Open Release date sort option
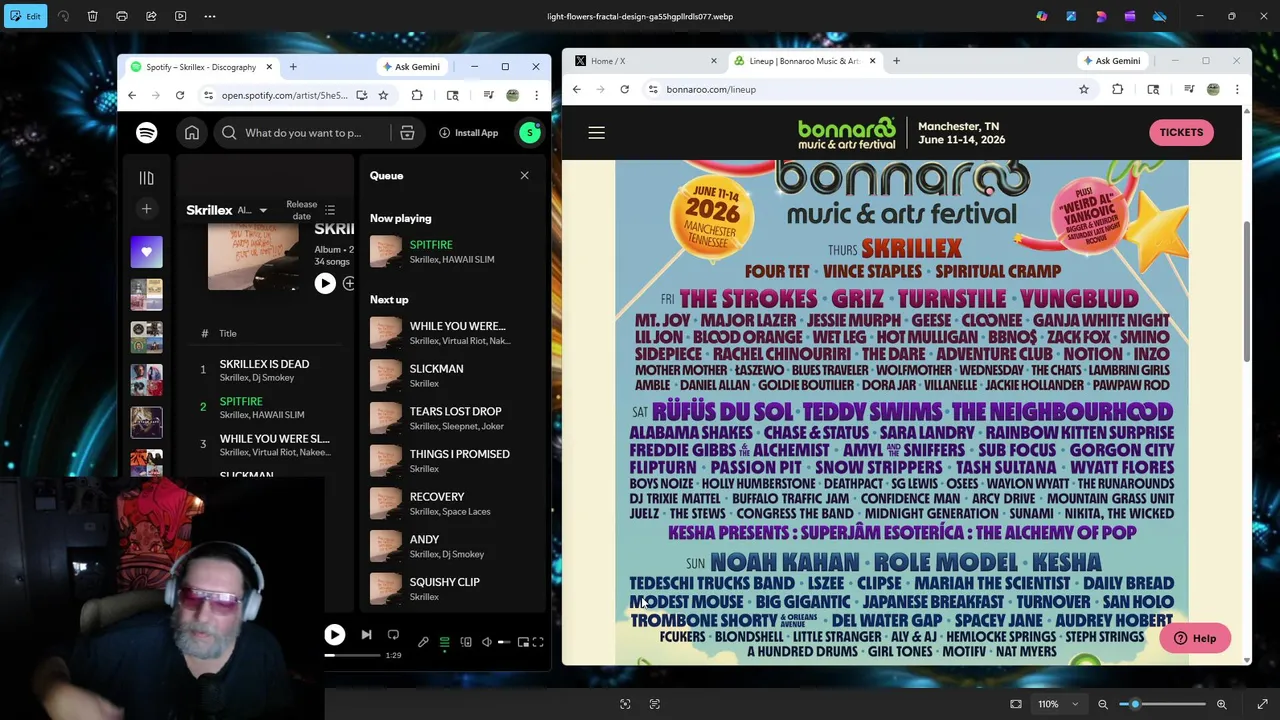The height and width of the screenshot is (720, 1280). [x=301, y=210]
